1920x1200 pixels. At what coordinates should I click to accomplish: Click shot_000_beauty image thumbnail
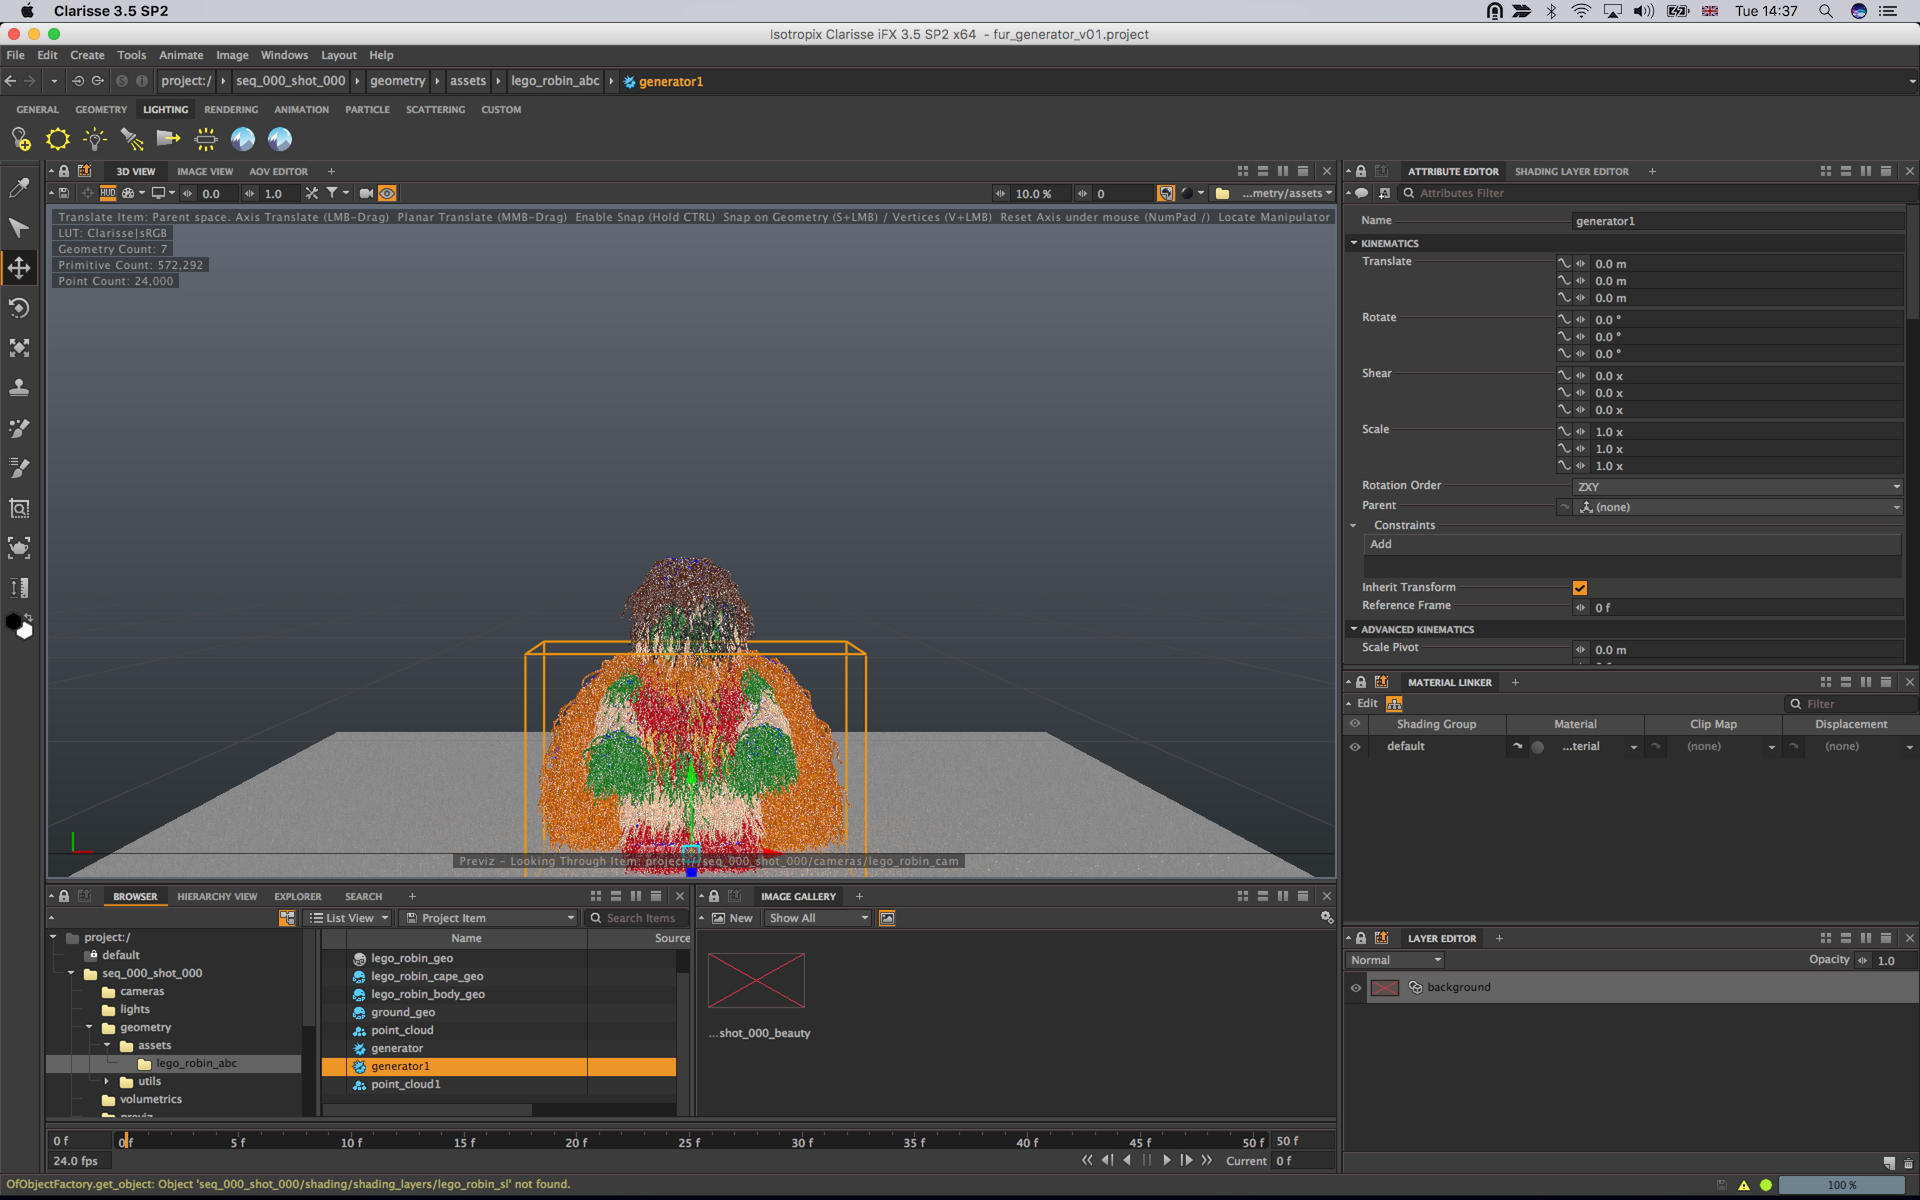click(756, 980)
